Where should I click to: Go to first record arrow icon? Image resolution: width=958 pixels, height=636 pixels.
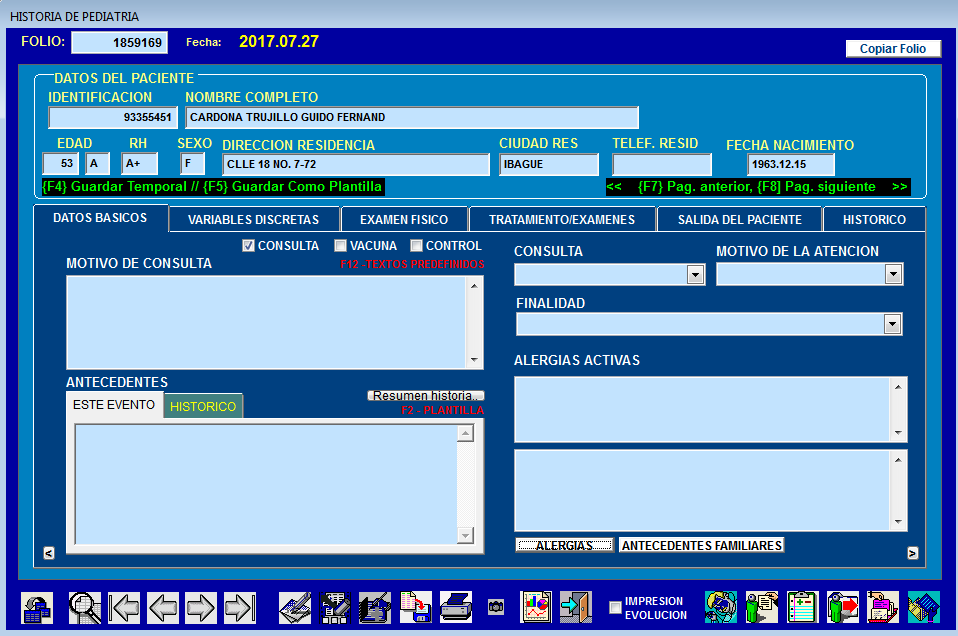124,608
